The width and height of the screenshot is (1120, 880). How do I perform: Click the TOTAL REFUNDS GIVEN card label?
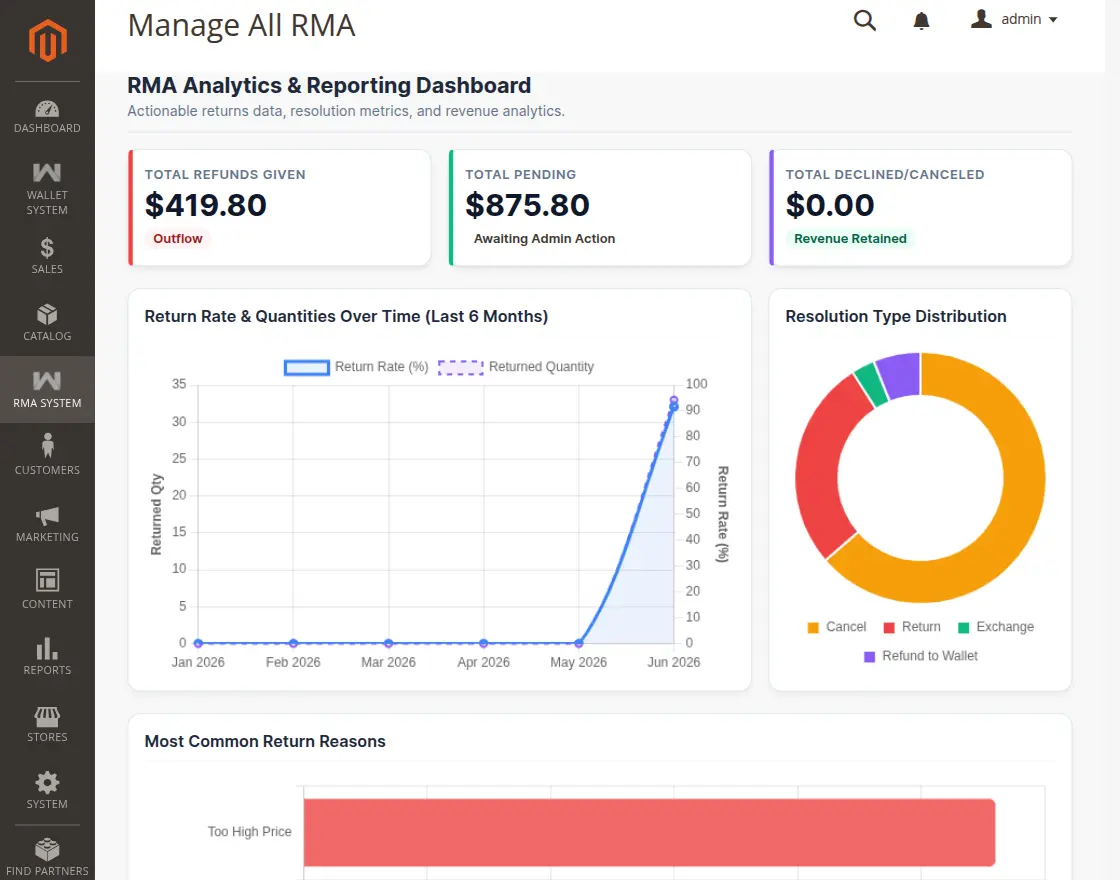pos(225,174)
